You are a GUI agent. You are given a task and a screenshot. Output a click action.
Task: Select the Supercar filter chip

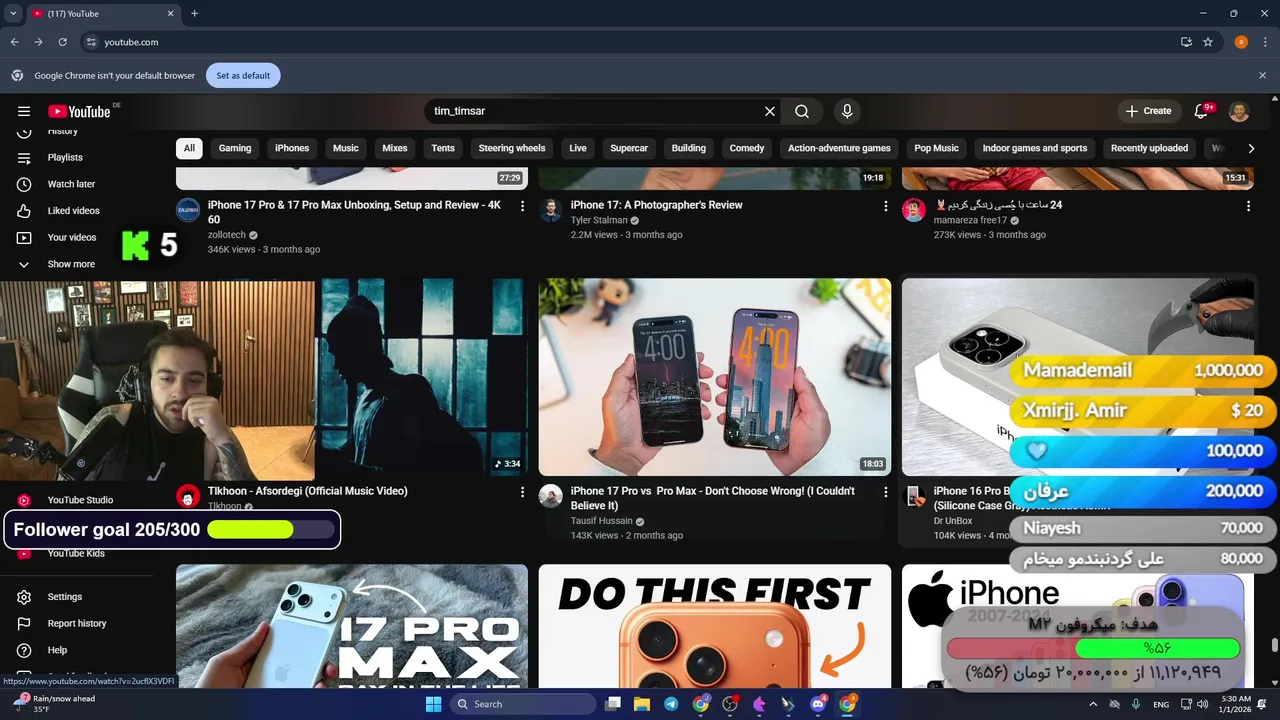629,148
